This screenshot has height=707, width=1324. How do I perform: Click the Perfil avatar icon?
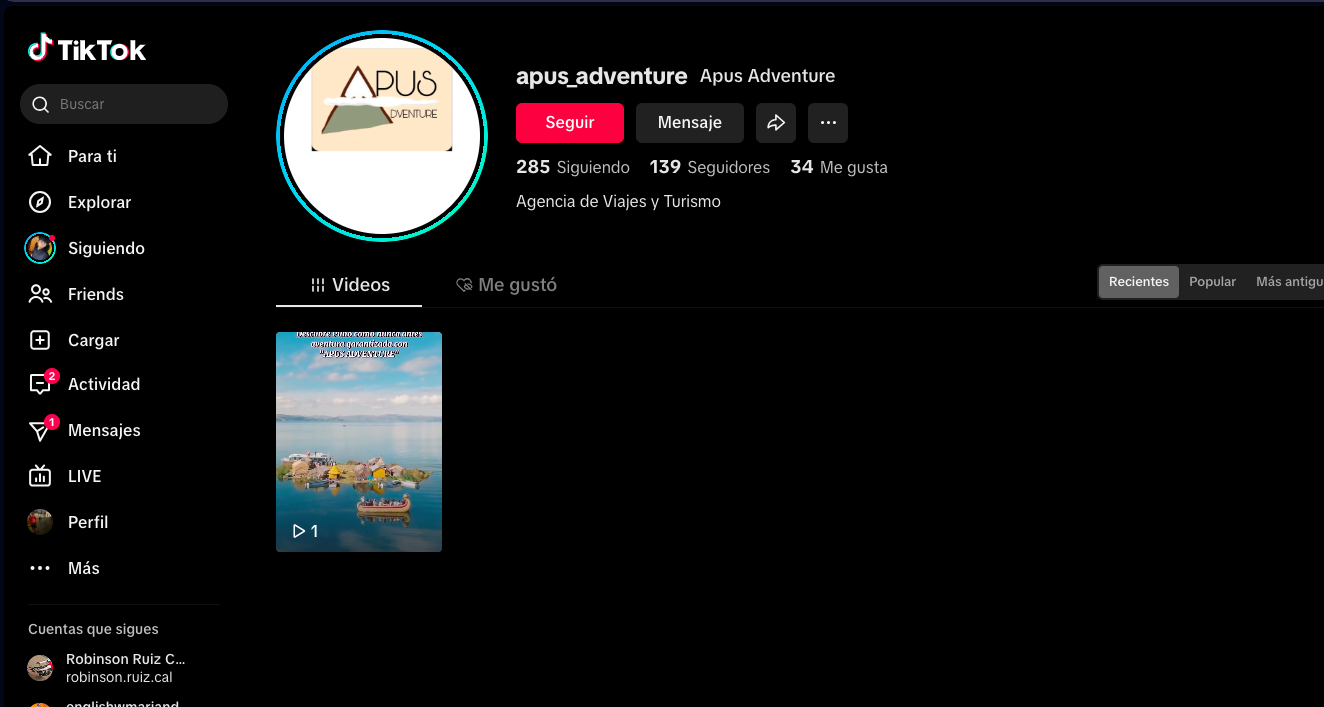[x=40, y=522]
